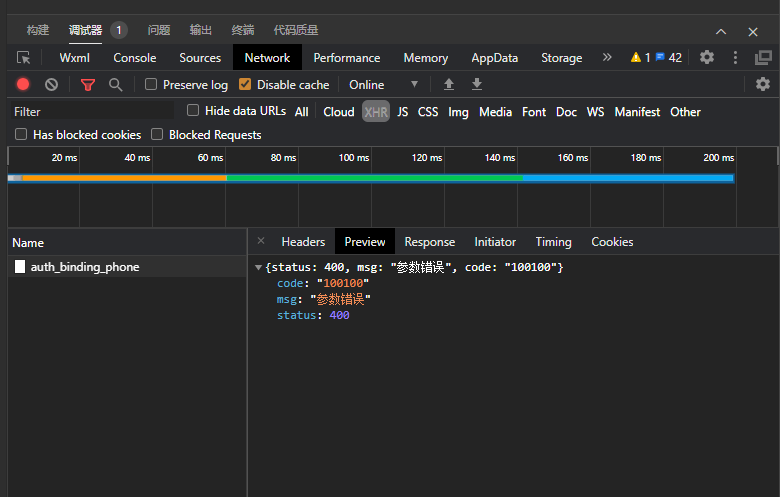Image resolution: width=780 pixels, height=497 pixels.
Task: Switch to 终端 tab
Action: 243,30
